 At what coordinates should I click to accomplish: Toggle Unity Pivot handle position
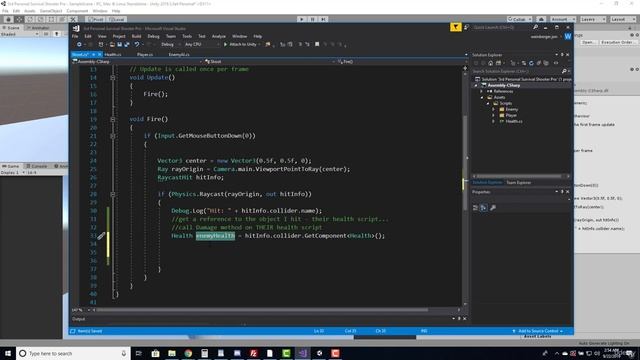point(96,19)
